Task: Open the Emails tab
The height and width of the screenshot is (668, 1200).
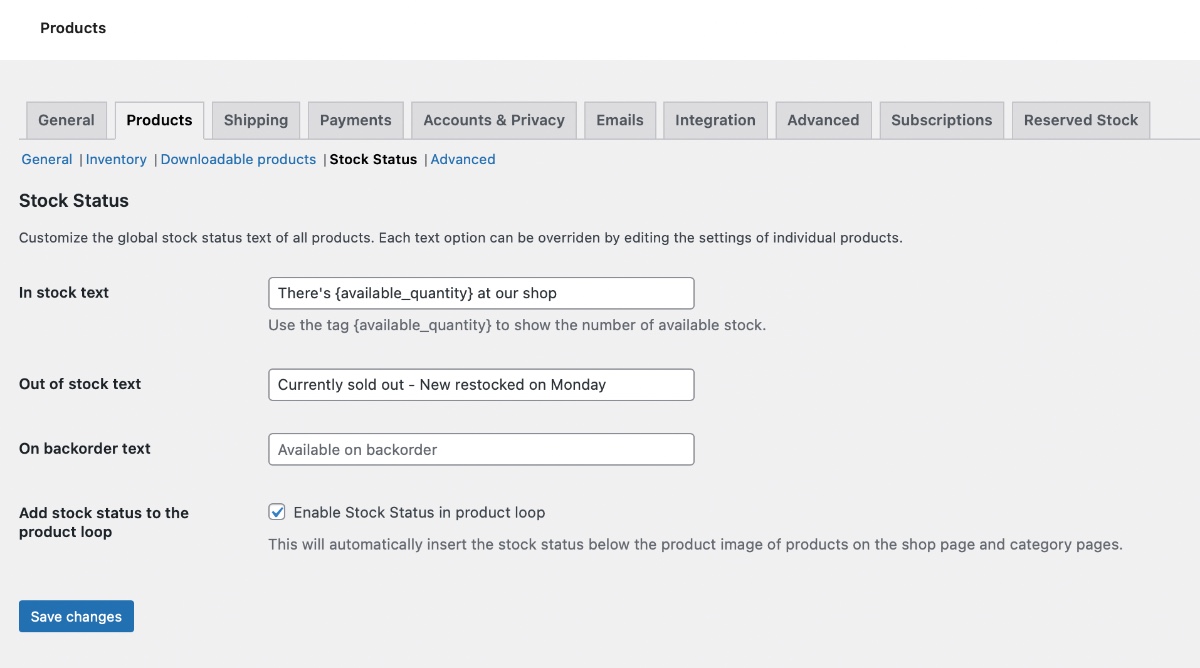Action: coord(620,120)
